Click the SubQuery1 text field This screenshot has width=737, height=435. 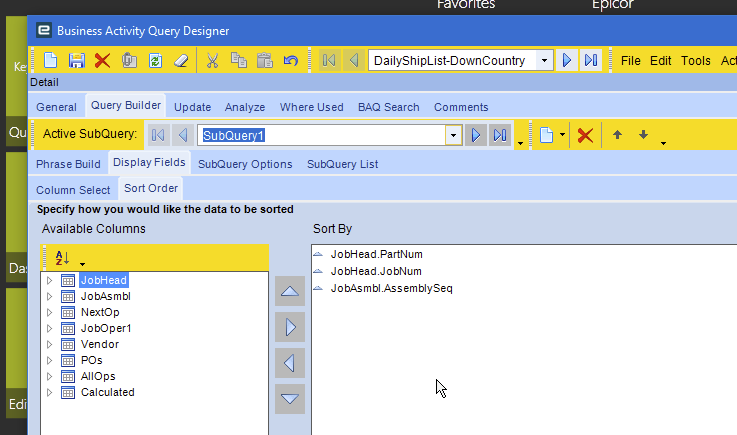(x=321, y=135)
